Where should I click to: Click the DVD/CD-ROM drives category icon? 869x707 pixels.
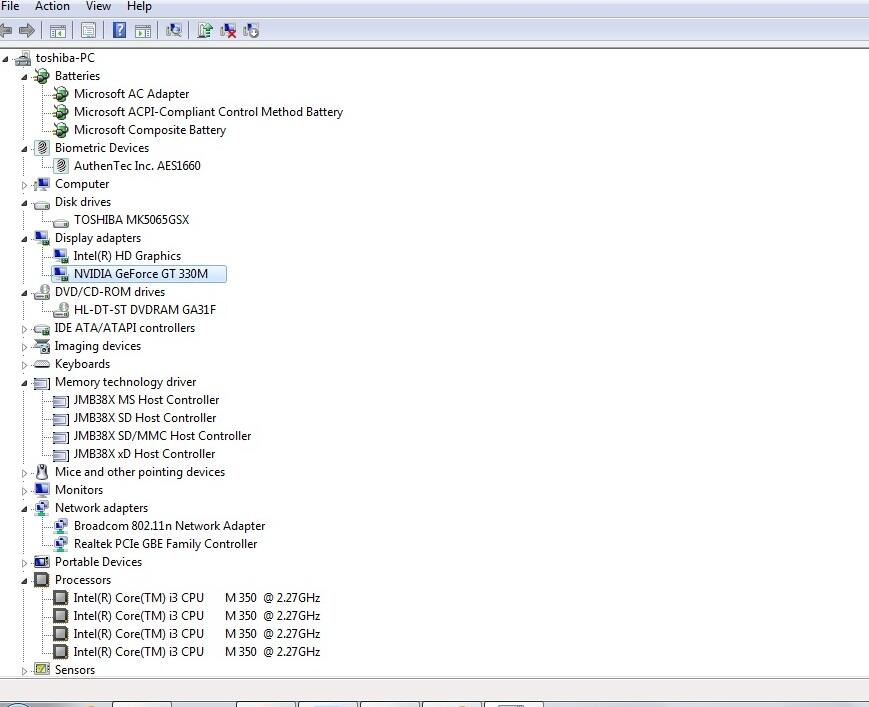pyautogui.click(x=42, y=292)
